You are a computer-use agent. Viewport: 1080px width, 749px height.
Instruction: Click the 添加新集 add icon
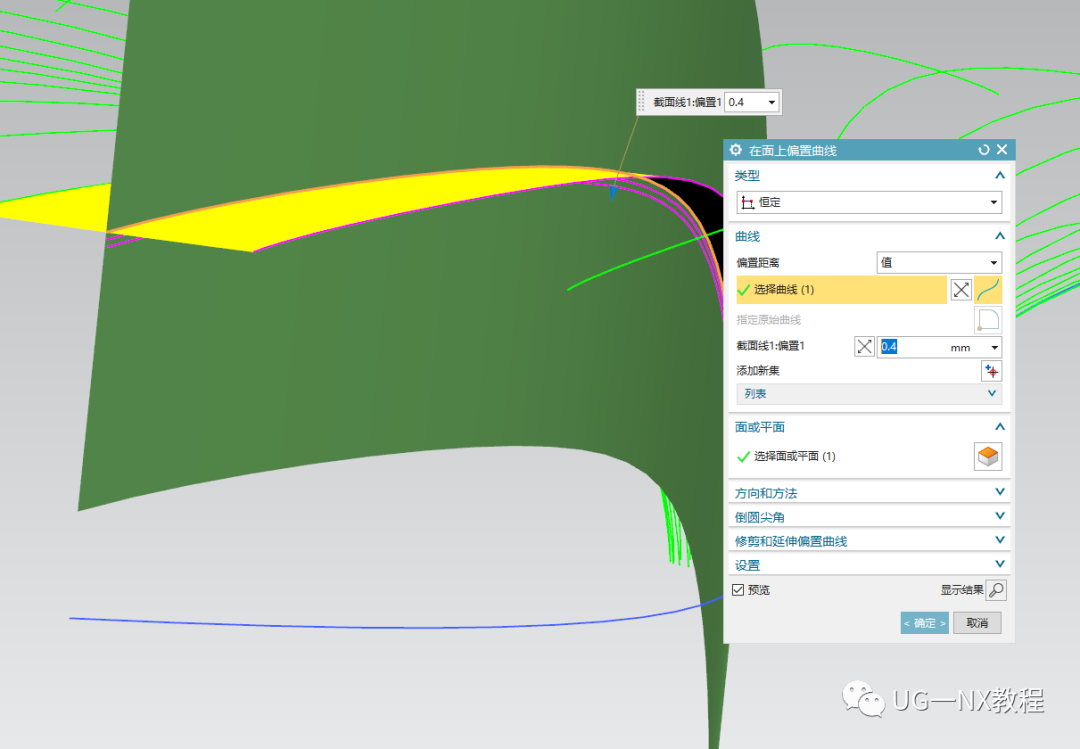point(991,371)
